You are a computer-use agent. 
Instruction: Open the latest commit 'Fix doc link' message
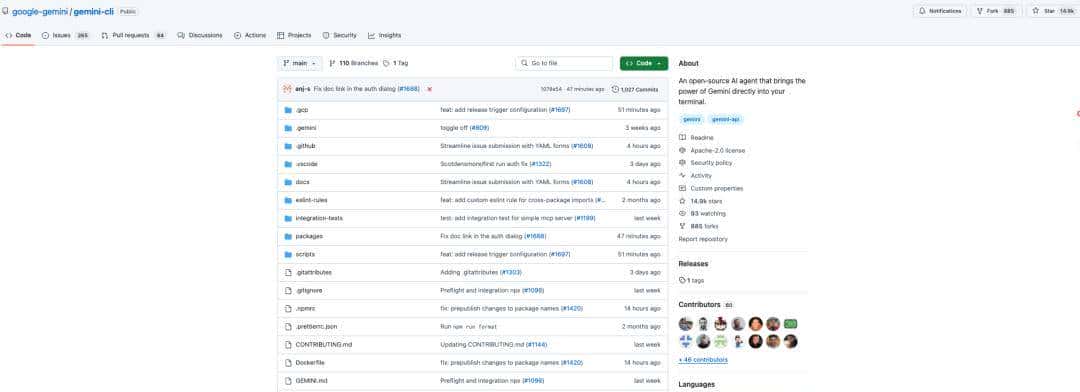point(366,89)
